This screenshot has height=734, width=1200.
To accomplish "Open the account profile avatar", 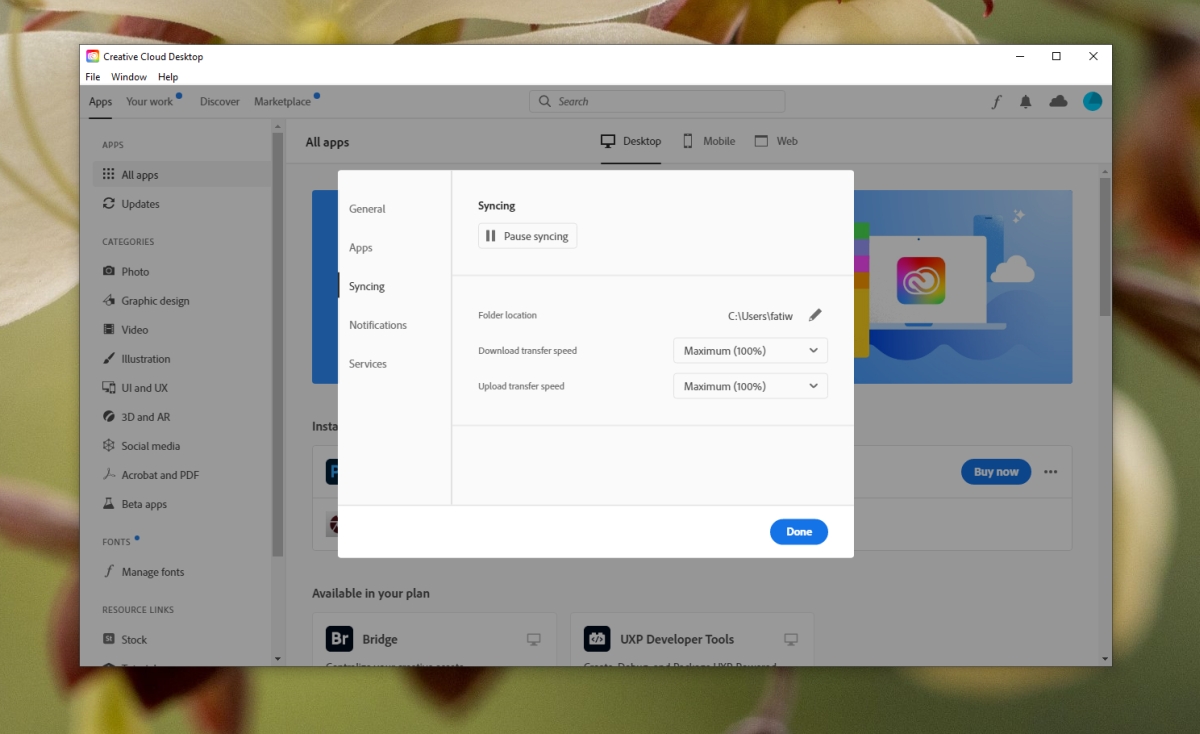I will 1092,101.
